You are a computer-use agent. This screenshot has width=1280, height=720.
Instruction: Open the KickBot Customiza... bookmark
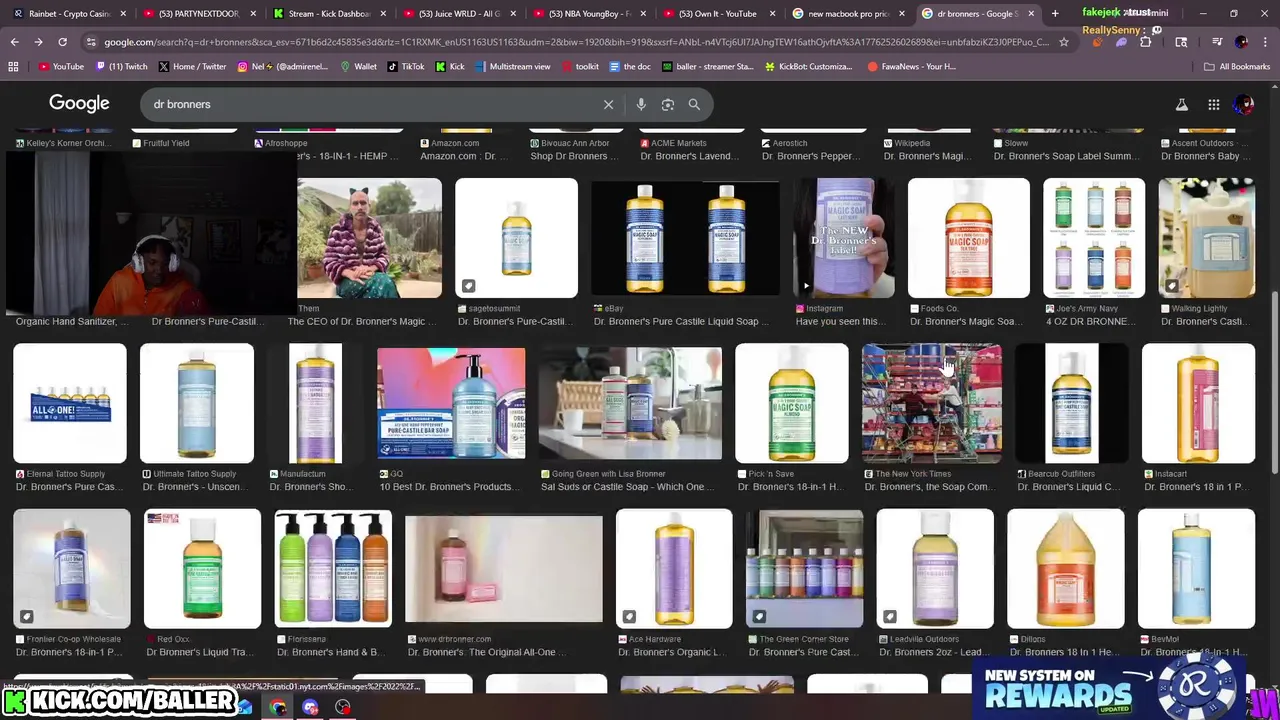point(807,66)
